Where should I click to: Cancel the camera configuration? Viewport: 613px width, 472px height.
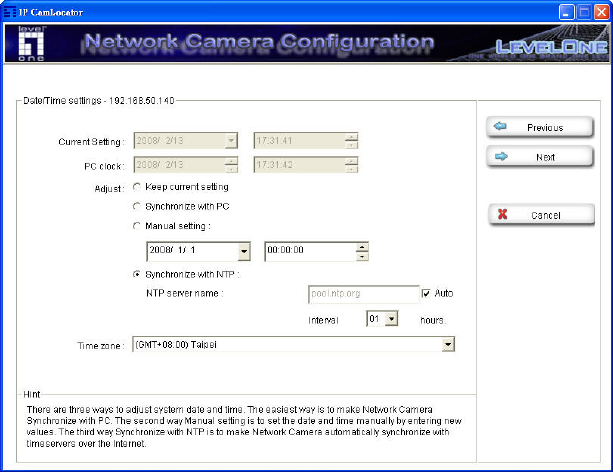541,215
